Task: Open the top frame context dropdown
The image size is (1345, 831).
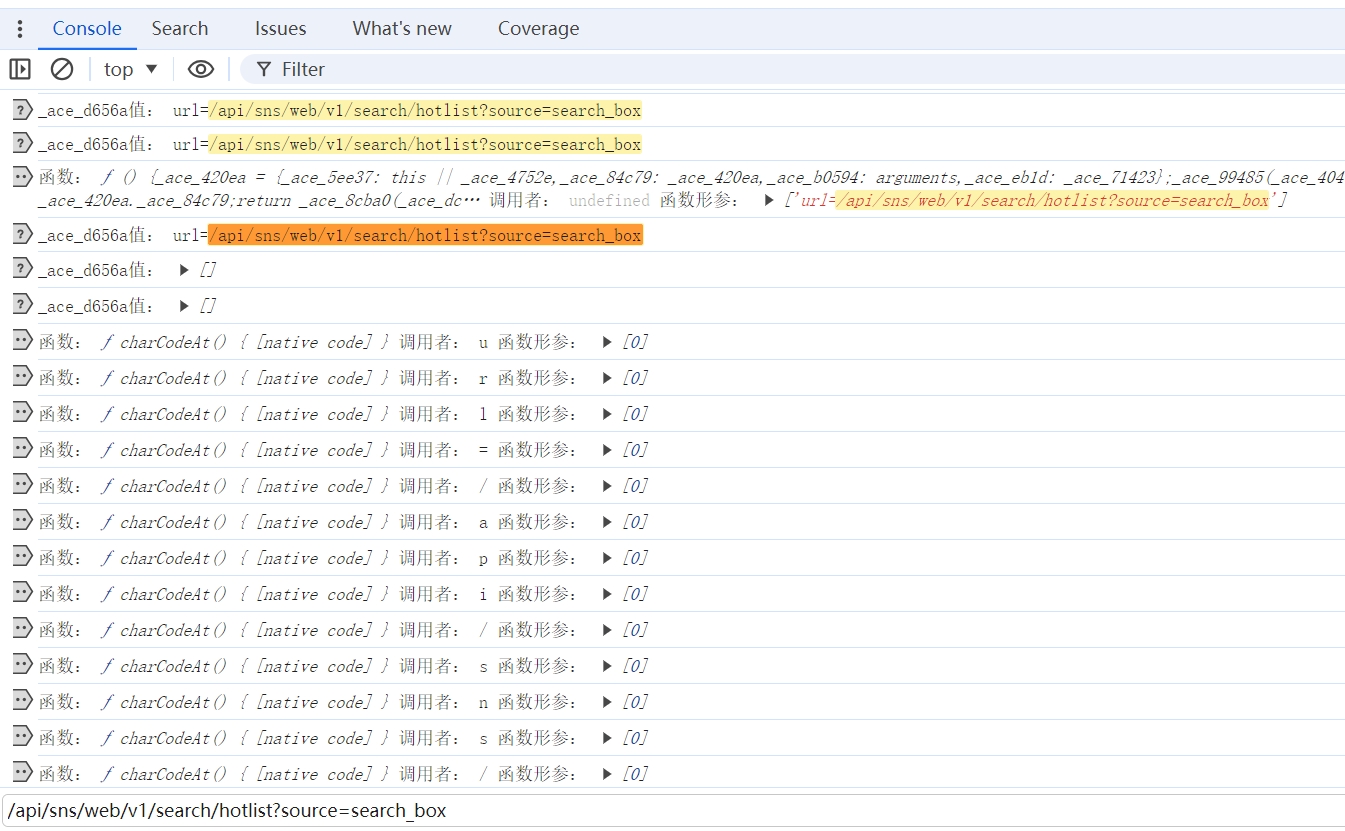Action: pos(129,69)
